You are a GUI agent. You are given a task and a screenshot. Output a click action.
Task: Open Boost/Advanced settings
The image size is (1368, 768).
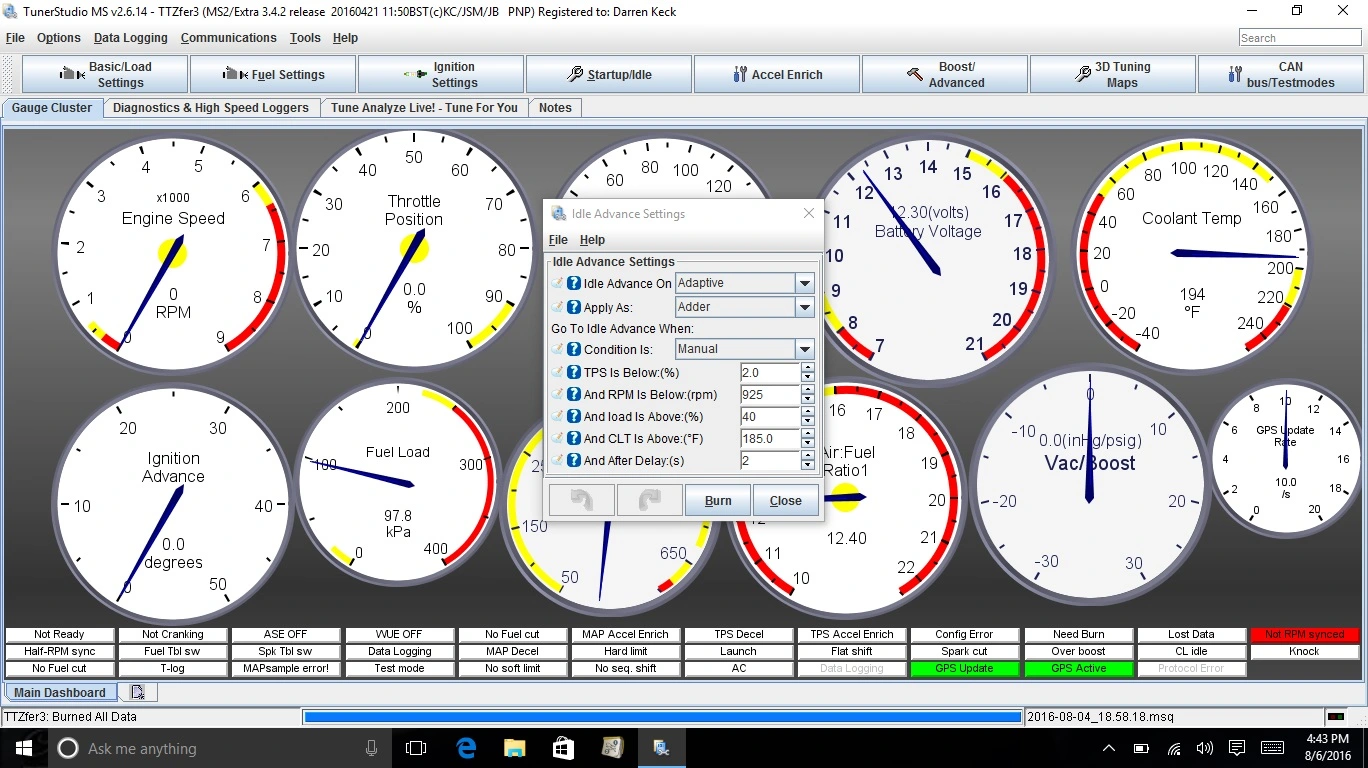[945, 75]
